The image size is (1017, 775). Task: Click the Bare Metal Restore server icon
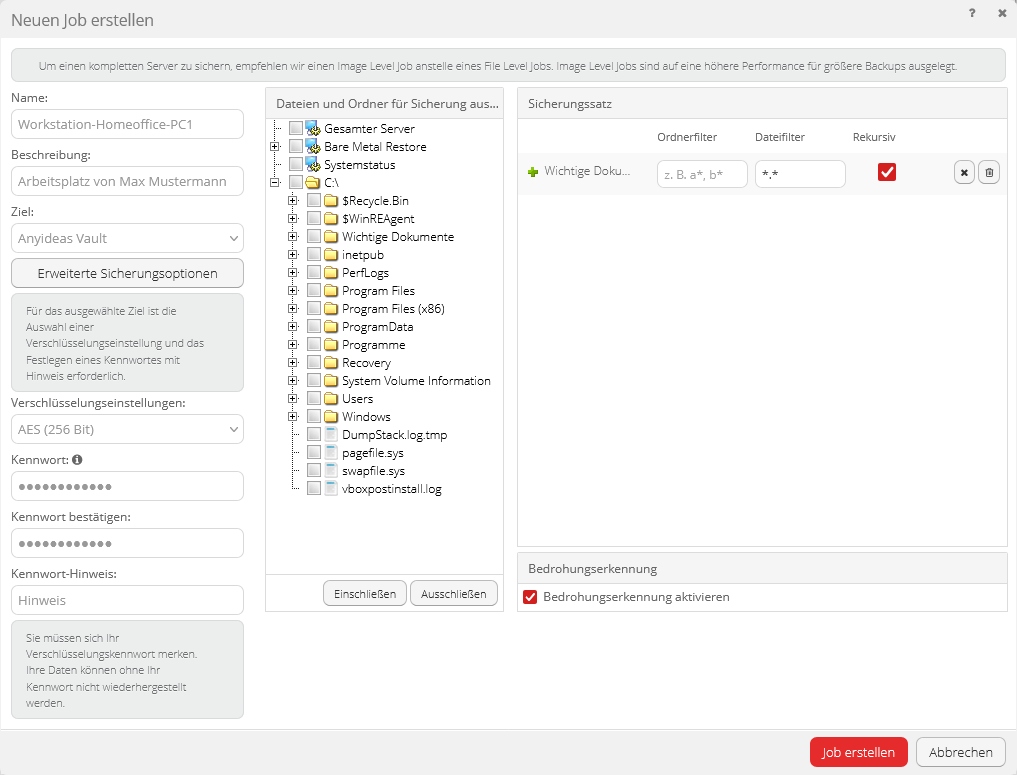click(313, 147)
